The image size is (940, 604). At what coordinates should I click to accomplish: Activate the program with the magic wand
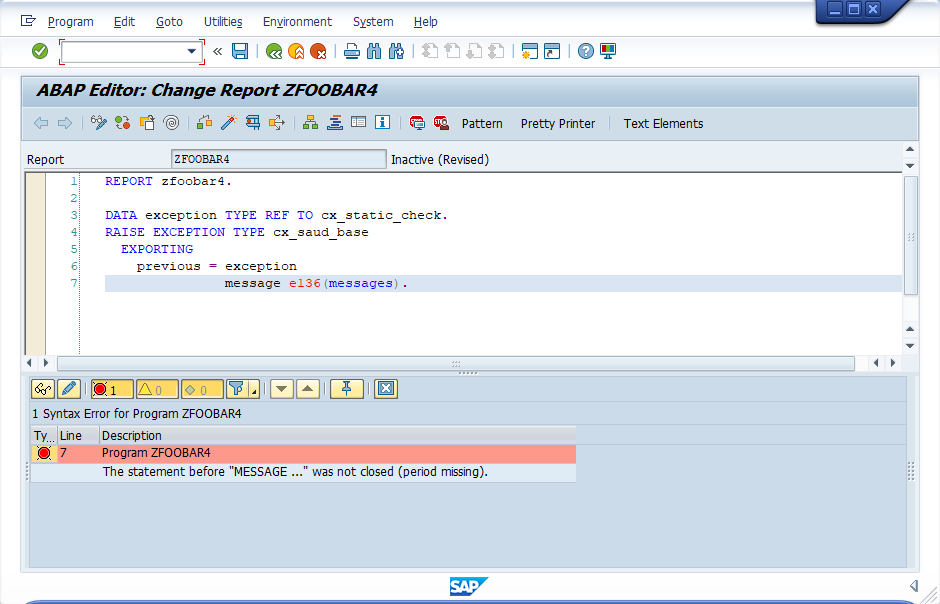[x=228, y=123]
